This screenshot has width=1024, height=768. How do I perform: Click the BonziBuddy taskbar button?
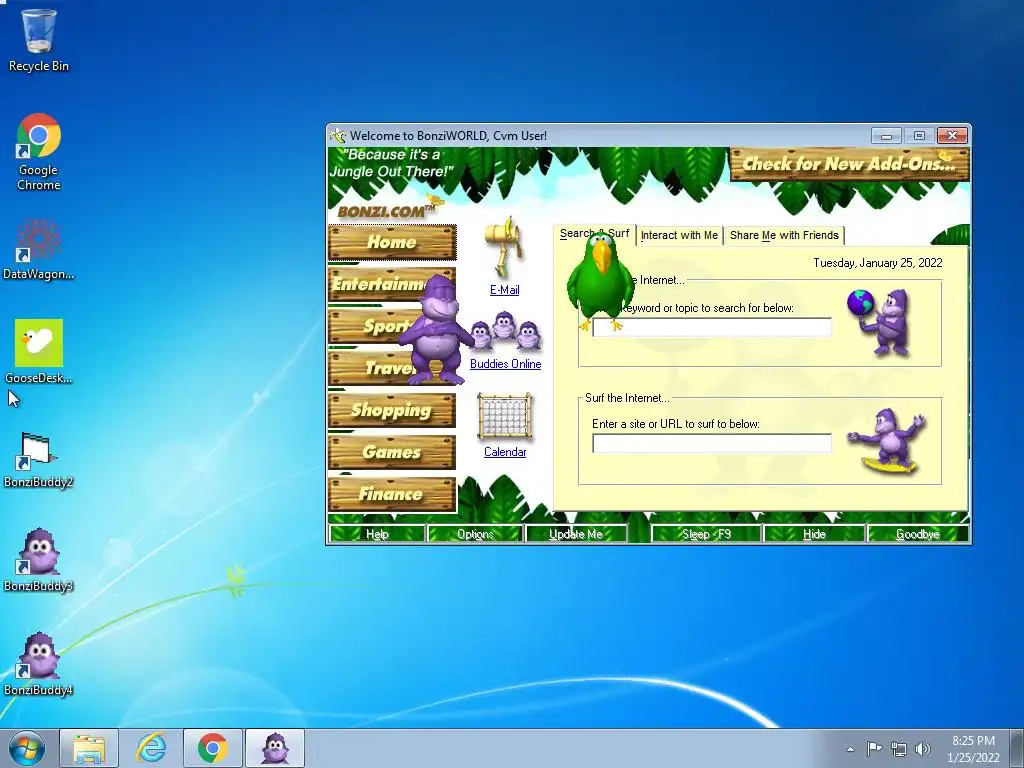pos(275,748)
